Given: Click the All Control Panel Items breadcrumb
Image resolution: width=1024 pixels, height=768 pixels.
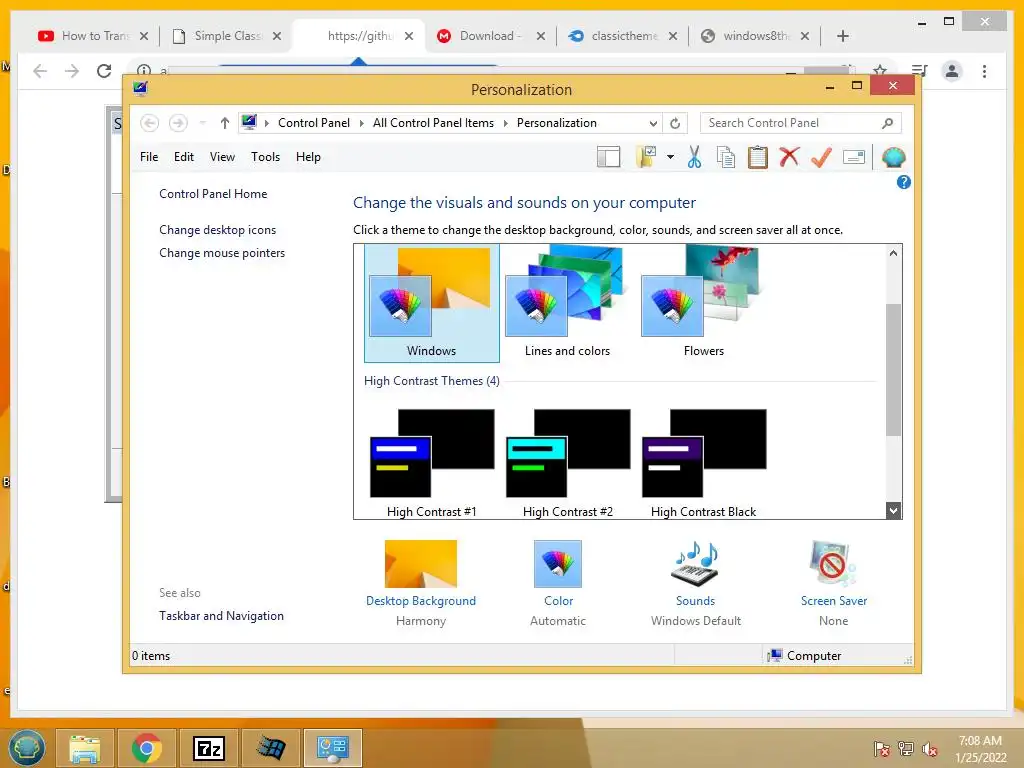Looking at the screenshot, I should pos(433,123).
